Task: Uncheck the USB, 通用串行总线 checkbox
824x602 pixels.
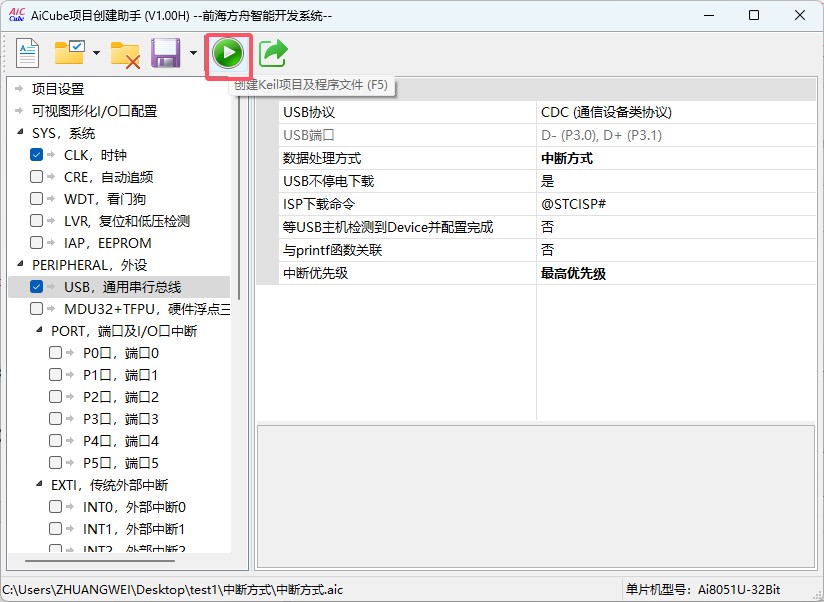Action: (36, 287)
